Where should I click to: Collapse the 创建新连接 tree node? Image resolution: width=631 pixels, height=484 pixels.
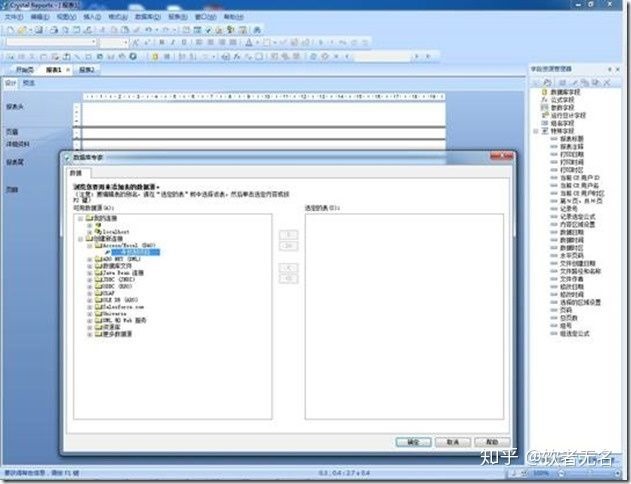pyautogui.click(x=80, y=239)
